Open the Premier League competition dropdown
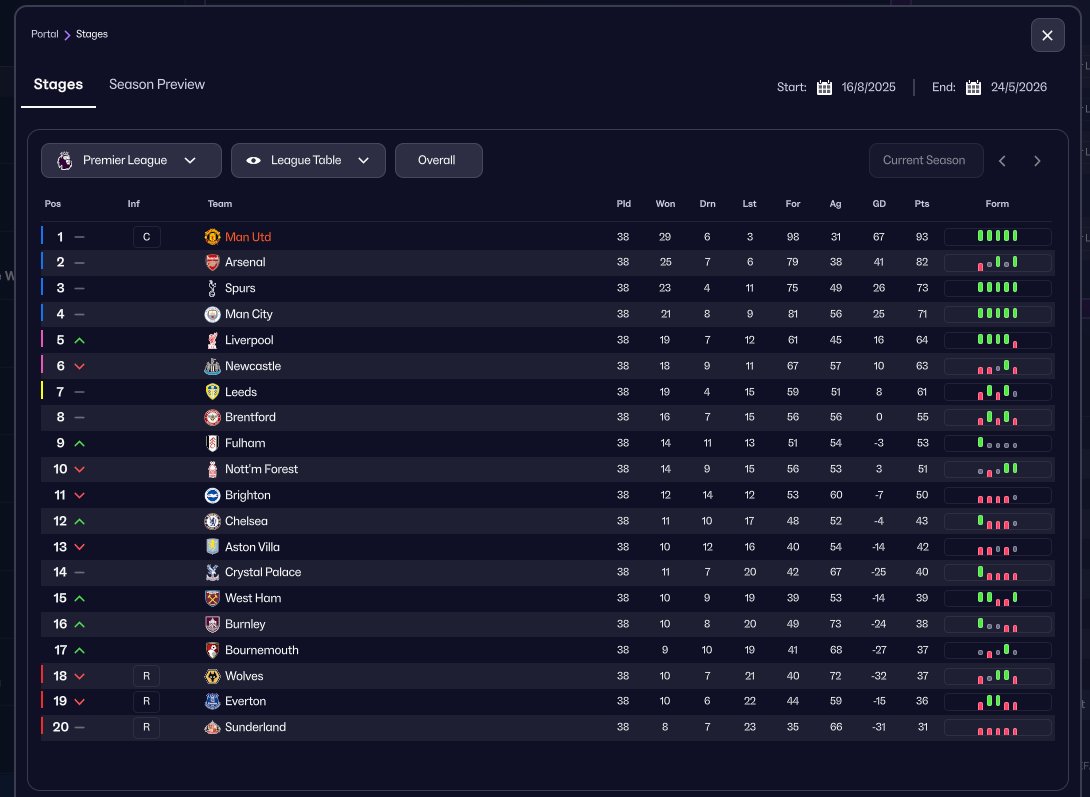This screenshot has height=797, width=1090. 131,161
